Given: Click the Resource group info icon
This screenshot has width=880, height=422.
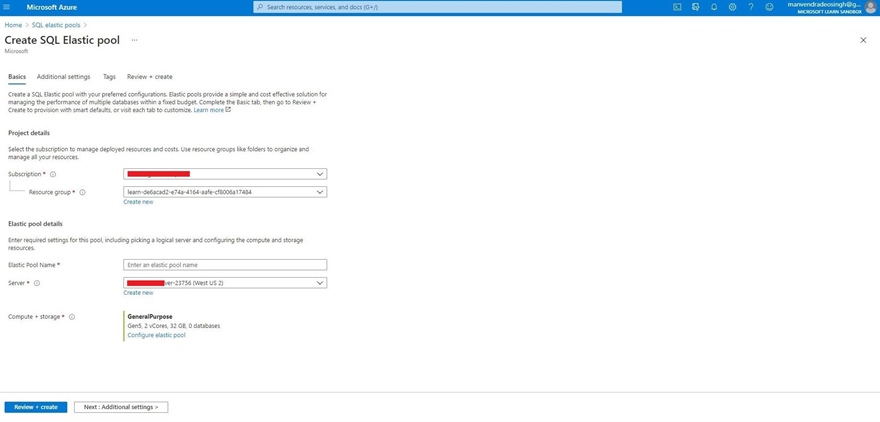Looking at the screenshot, I should pyautogui.click(x=82, y=192).
